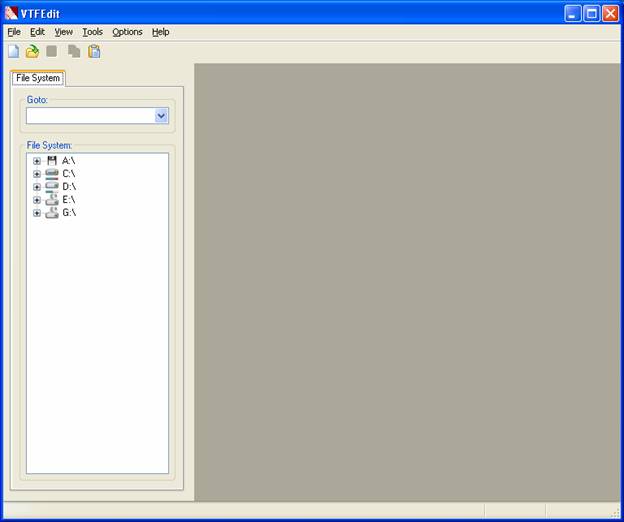Select the floppy drive icon for A:\
The image size is (624, 522).
[52, 161]
